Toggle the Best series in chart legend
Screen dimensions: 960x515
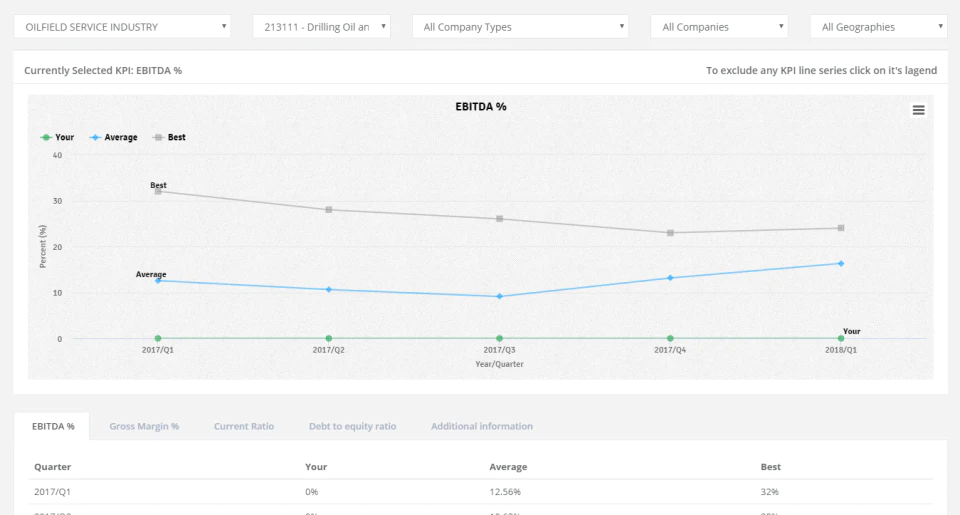point(169,137)
